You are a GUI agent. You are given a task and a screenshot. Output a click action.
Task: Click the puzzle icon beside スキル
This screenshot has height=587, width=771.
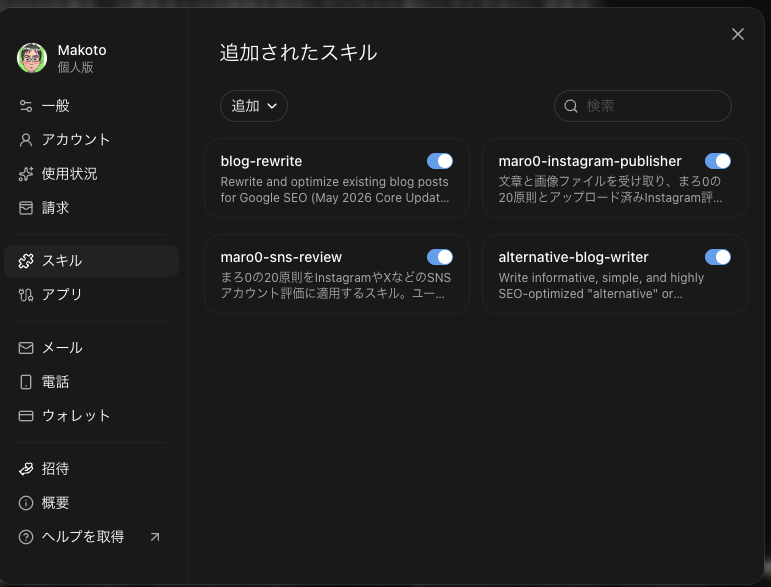[x=26, y=261]
